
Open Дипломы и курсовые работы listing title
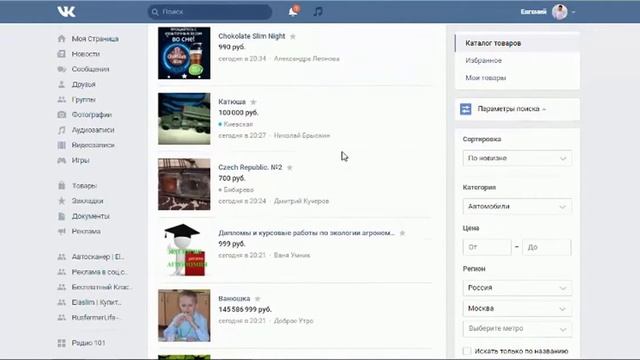pos(307,233)
